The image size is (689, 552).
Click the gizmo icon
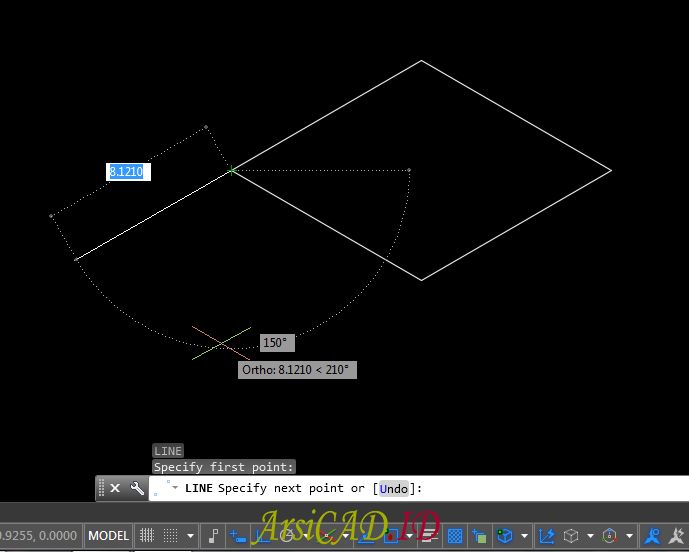(610, 536)
